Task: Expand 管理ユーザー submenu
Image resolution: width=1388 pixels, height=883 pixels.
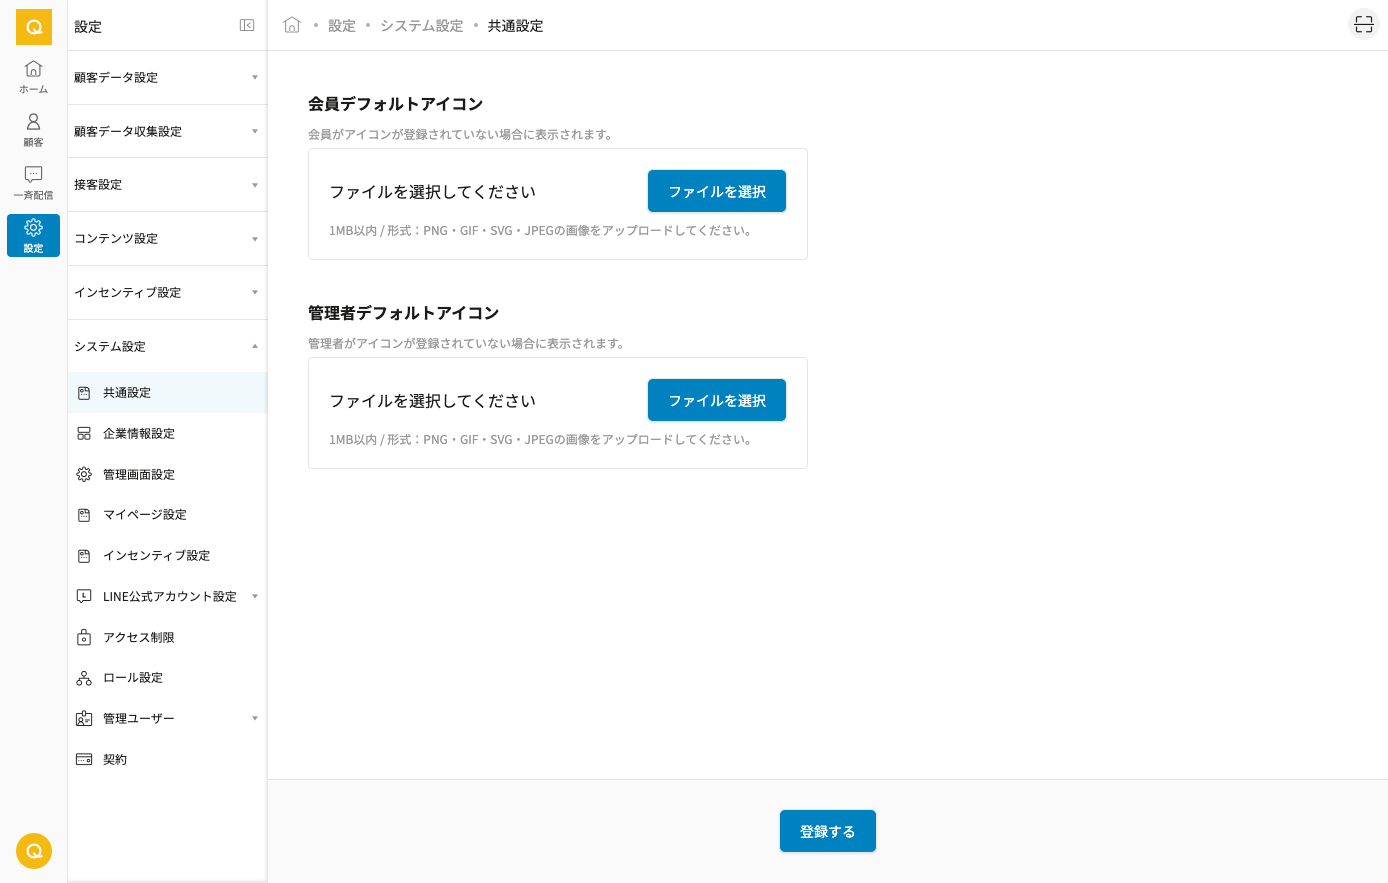Action: pos(255,719)
